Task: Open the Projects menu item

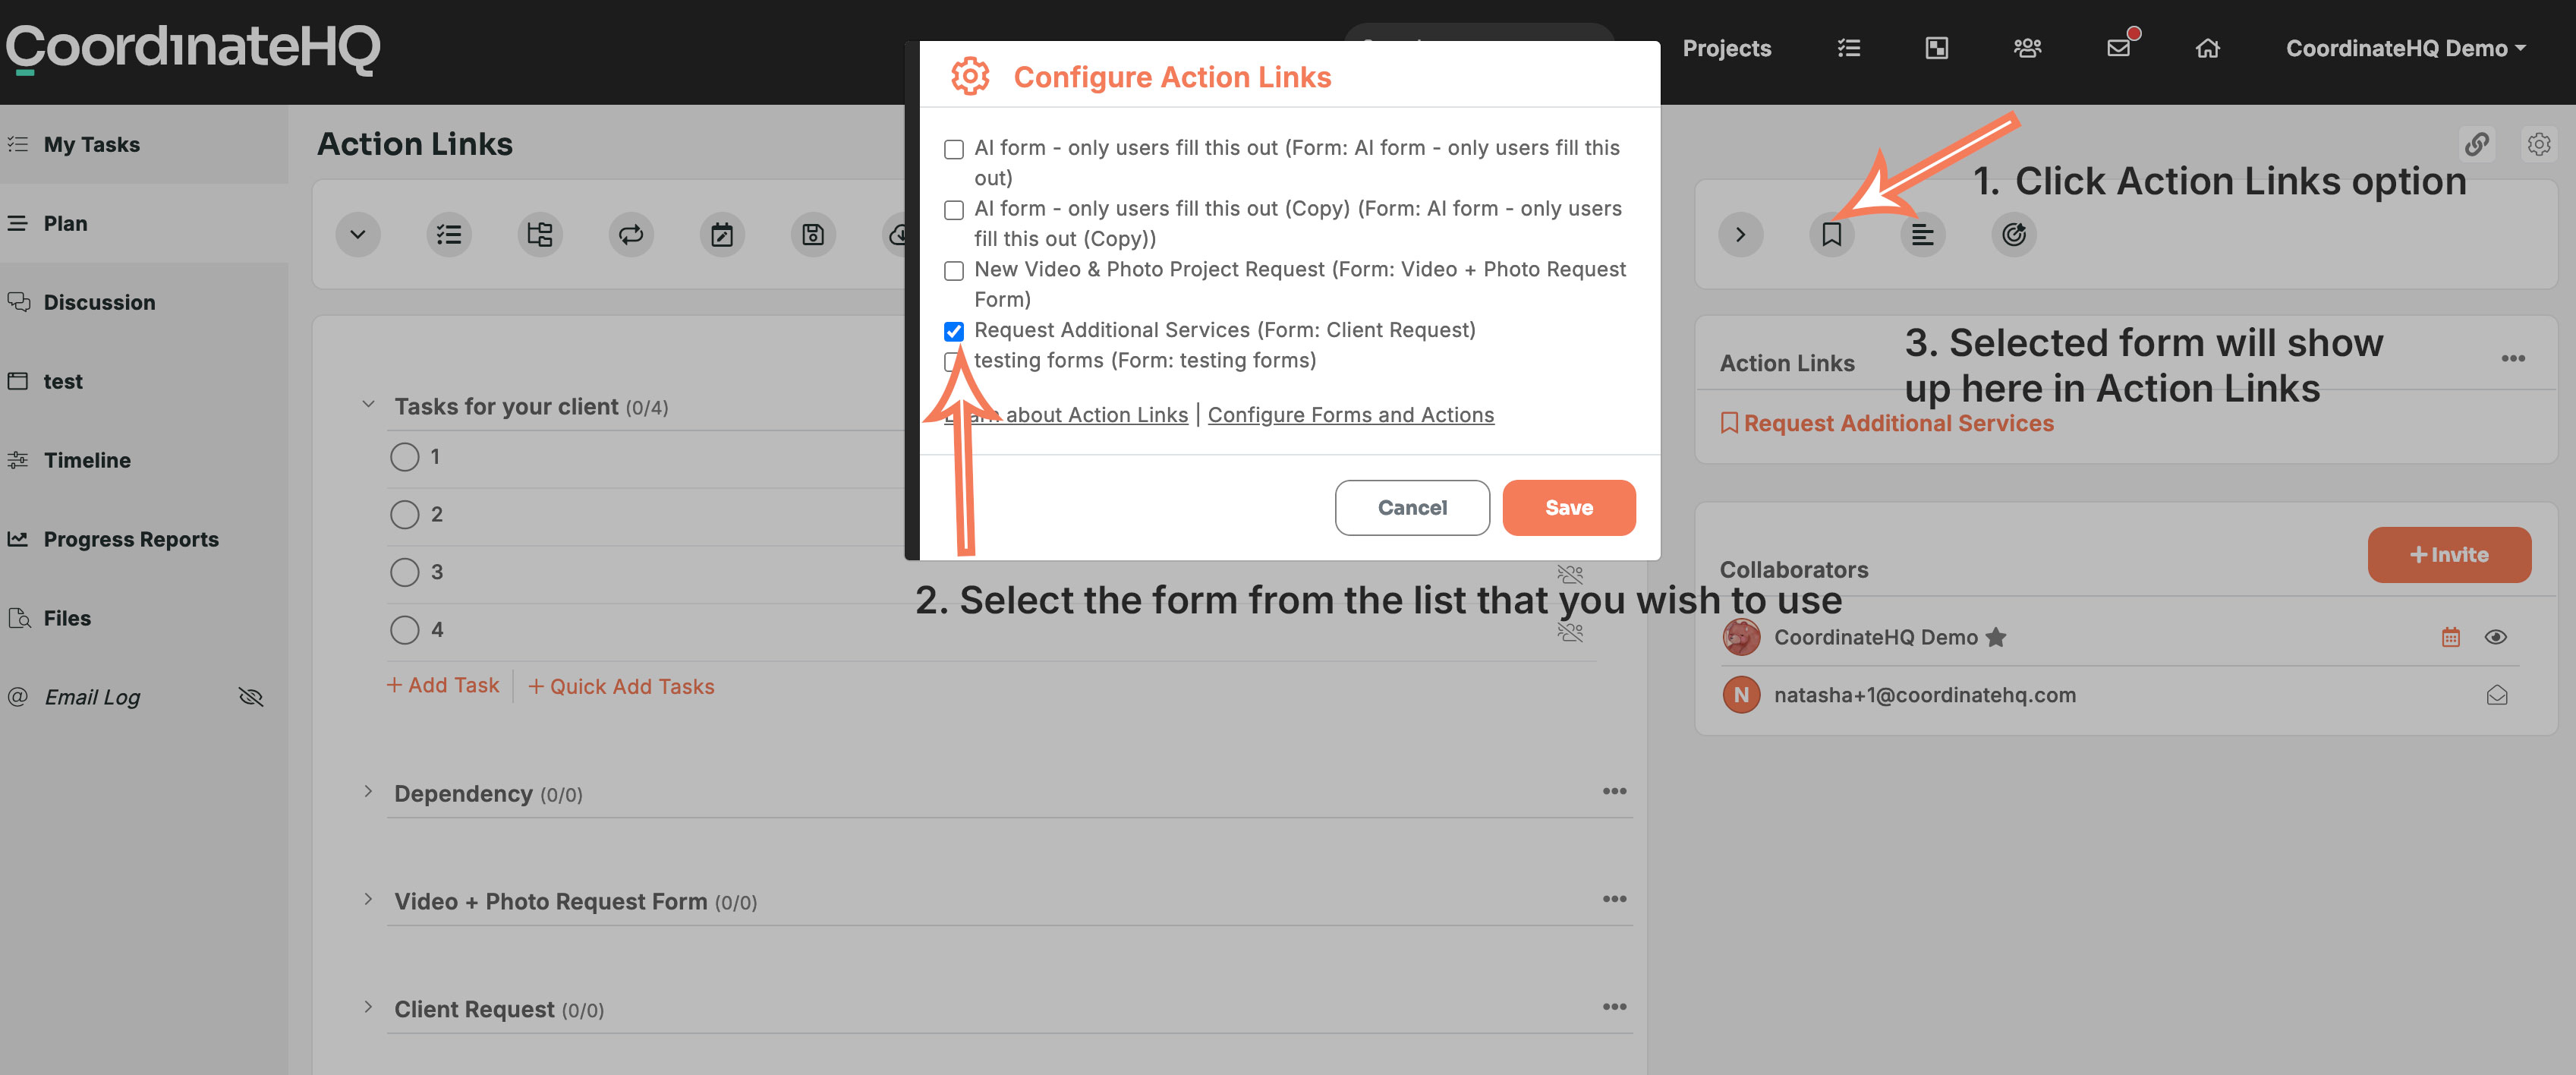Action: (1727, 48)
